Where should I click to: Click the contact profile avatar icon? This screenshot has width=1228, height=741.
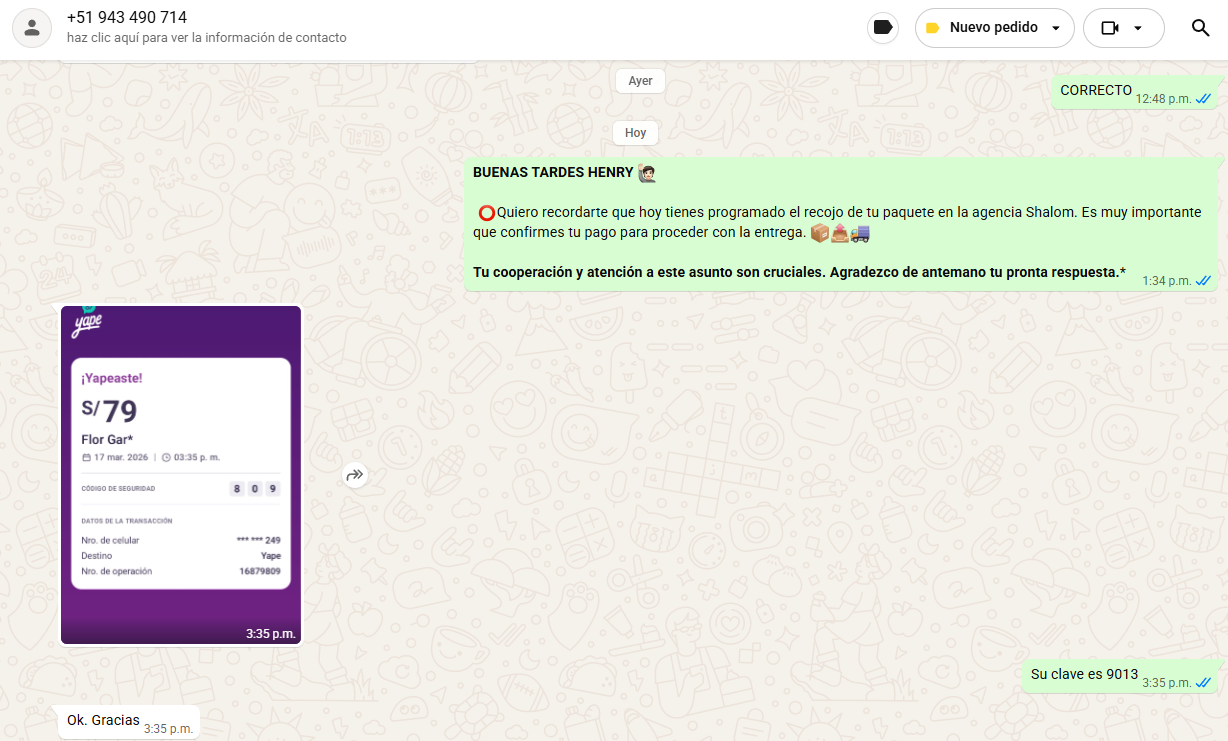click(32, 28)
